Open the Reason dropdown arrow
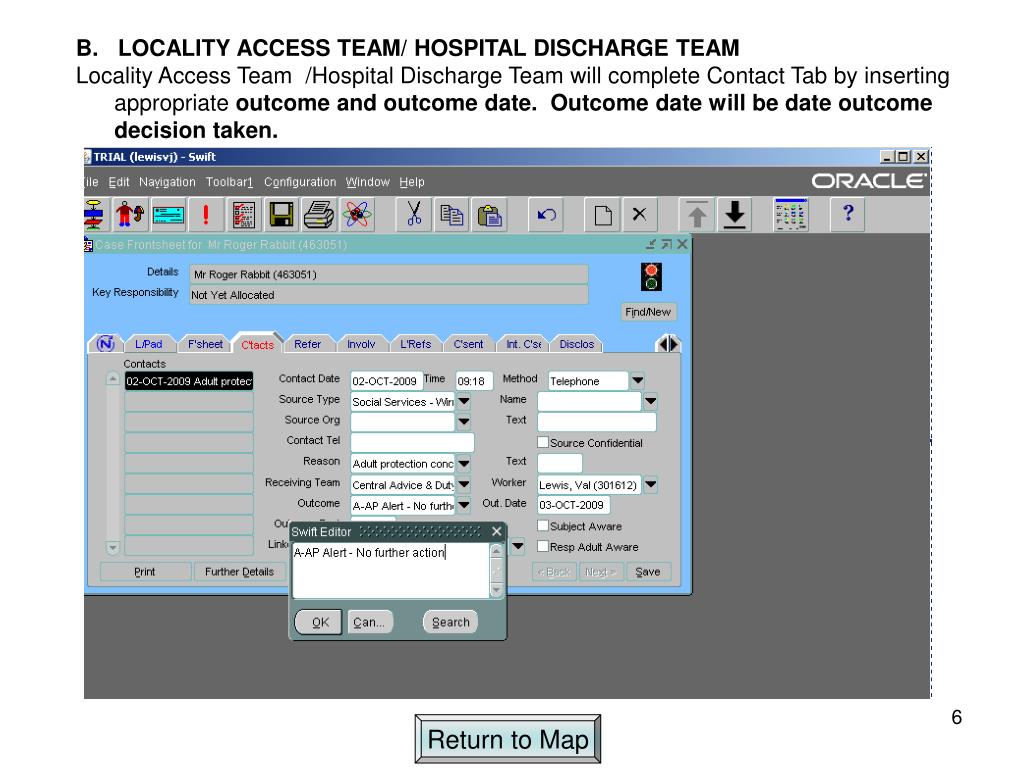Screen dimensions: 1024x768 pyautogui.click(x=464, y=464)
